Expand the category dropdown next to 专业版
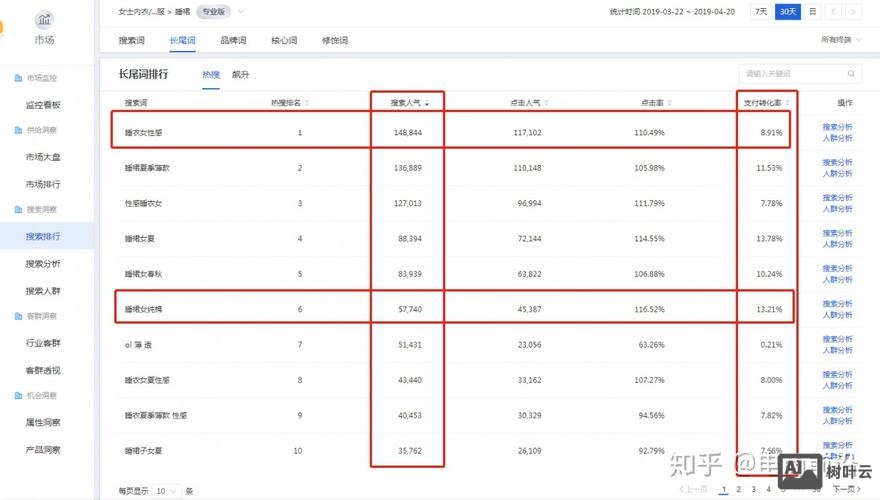 click(241, 11)
